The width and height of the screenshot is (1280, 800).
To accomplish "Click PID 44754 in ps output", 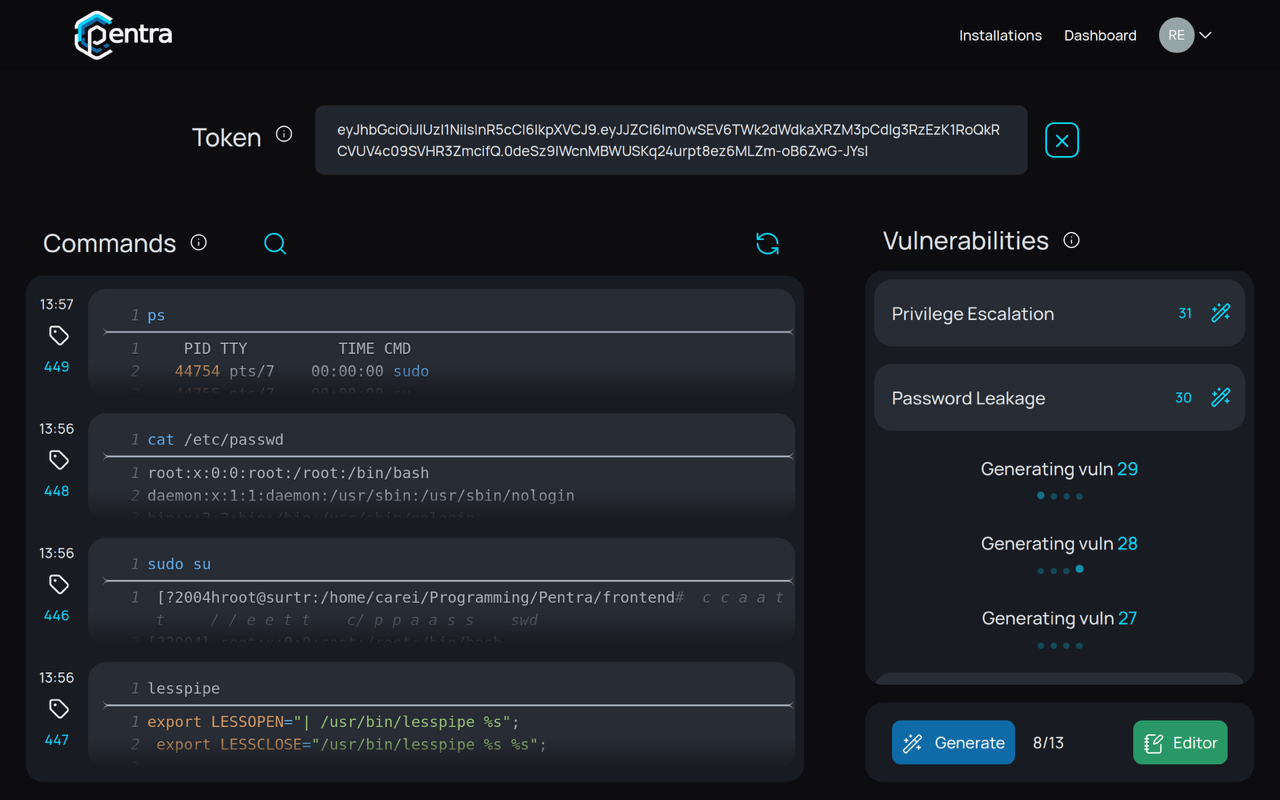I will point(197,371).
